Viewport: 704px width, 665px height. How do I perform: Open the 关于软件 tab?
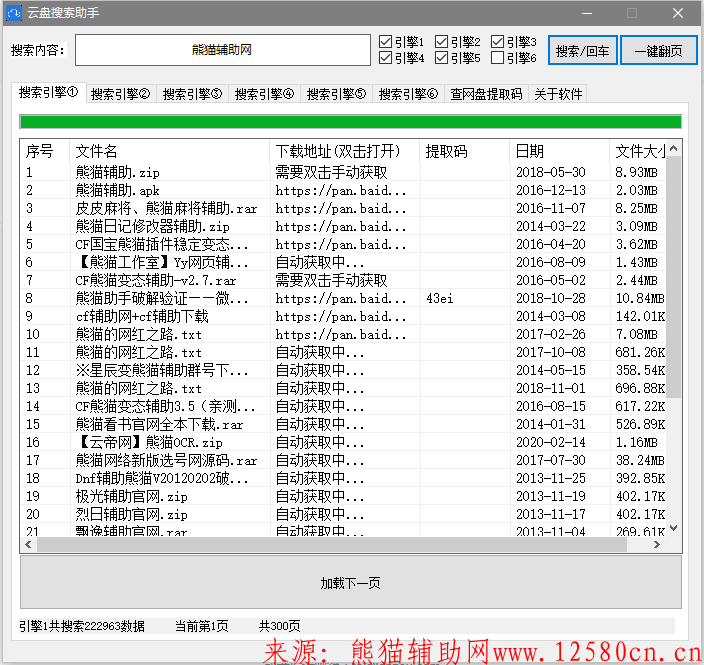(558, 94)
